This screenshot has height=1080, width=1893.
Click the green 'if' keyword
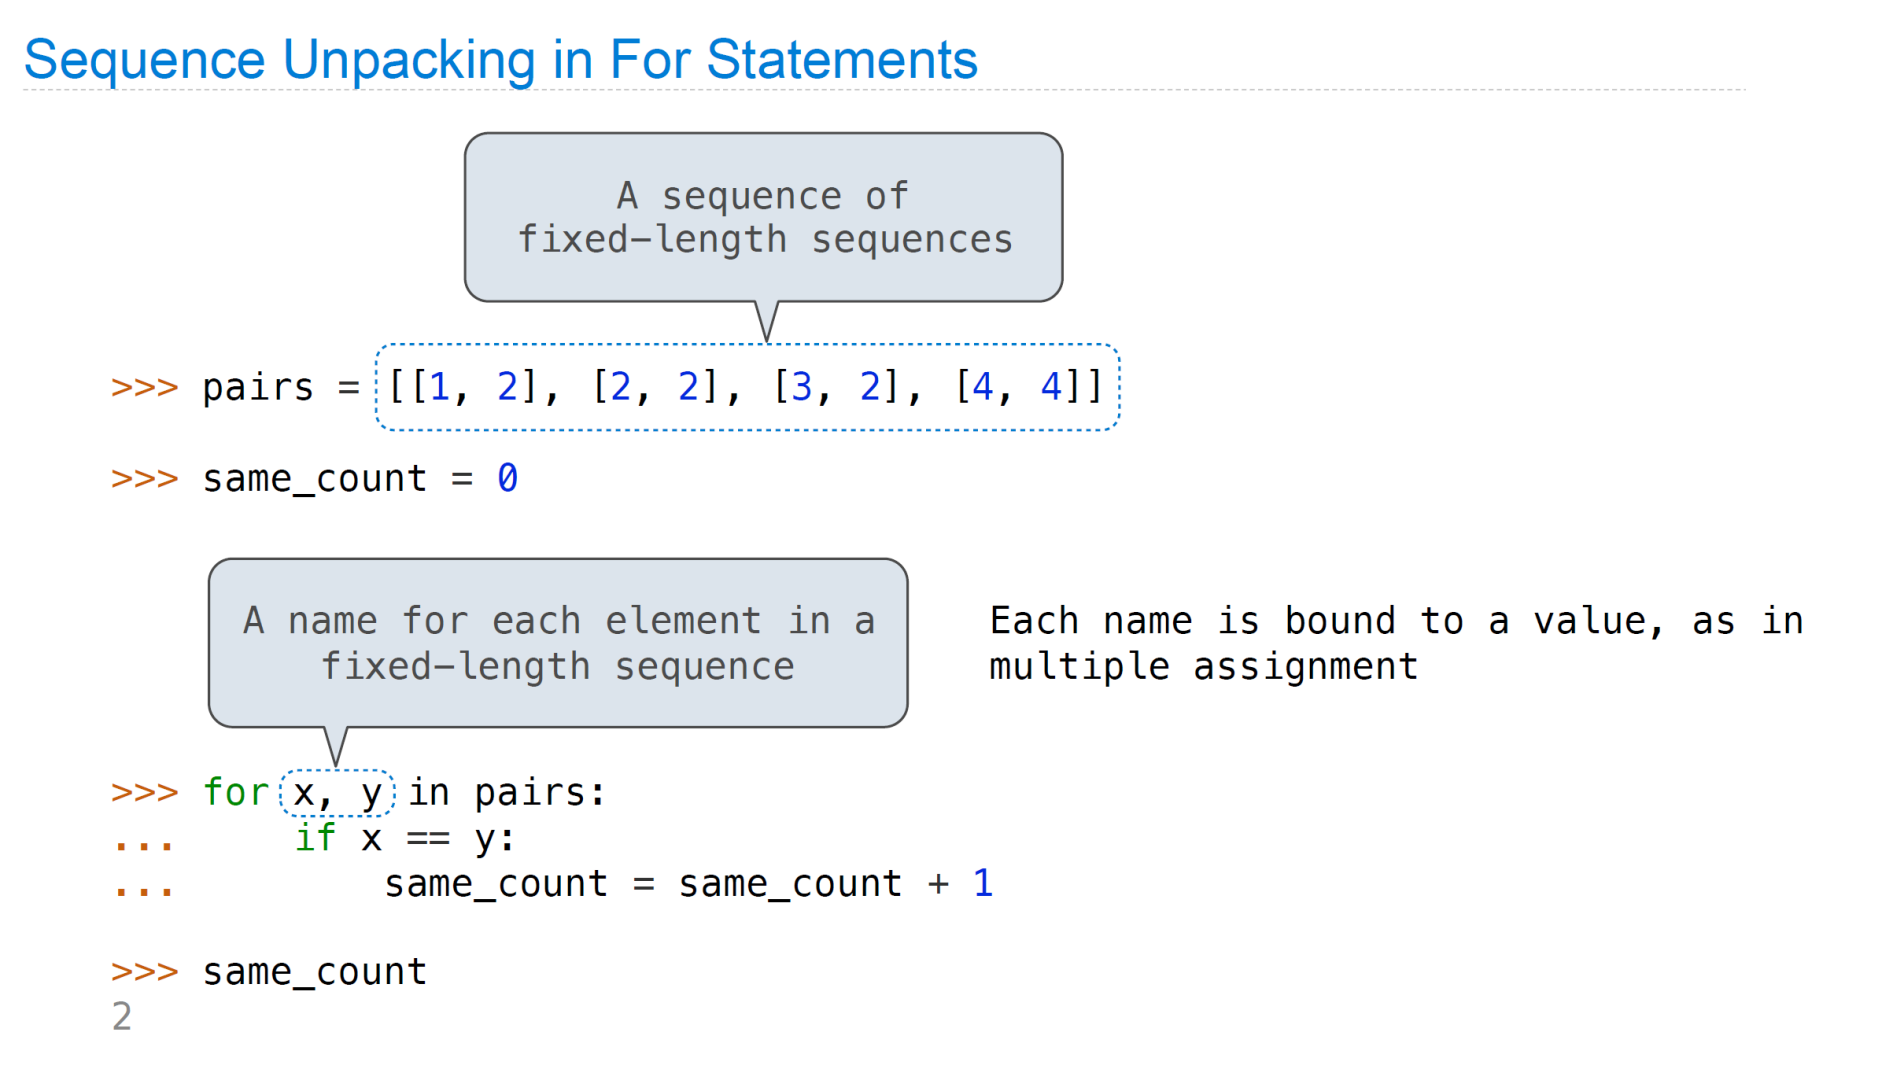click(x=316, y=837)
